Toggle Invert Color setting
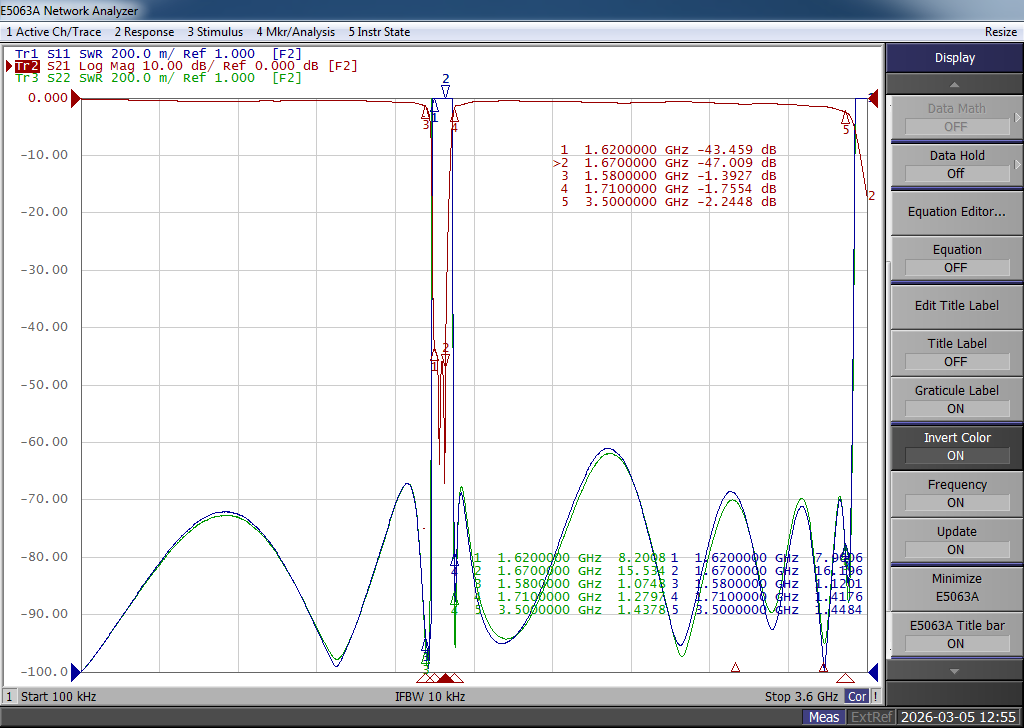The height and width of the screenshot is (728, 1024). coord(955,446)
